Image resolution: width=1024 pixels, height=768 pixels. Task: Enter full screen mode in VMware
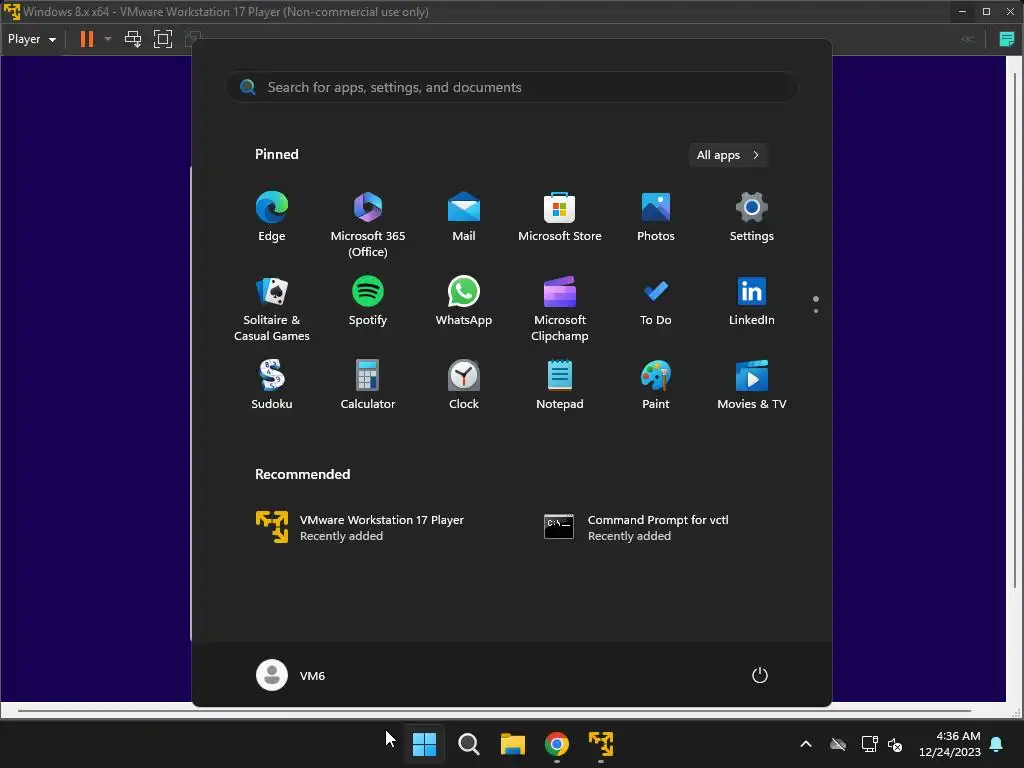coord(163,39)
